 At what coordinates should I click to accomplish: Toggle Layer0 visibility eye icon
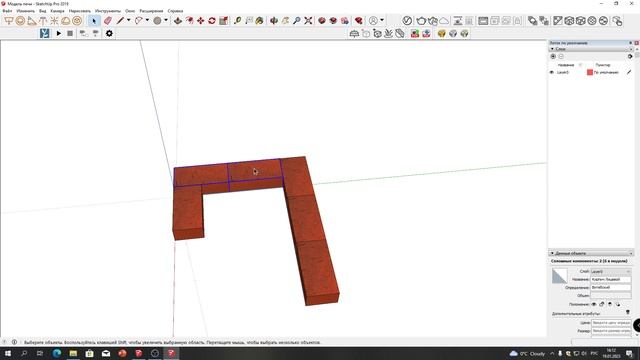coord(552,72)
